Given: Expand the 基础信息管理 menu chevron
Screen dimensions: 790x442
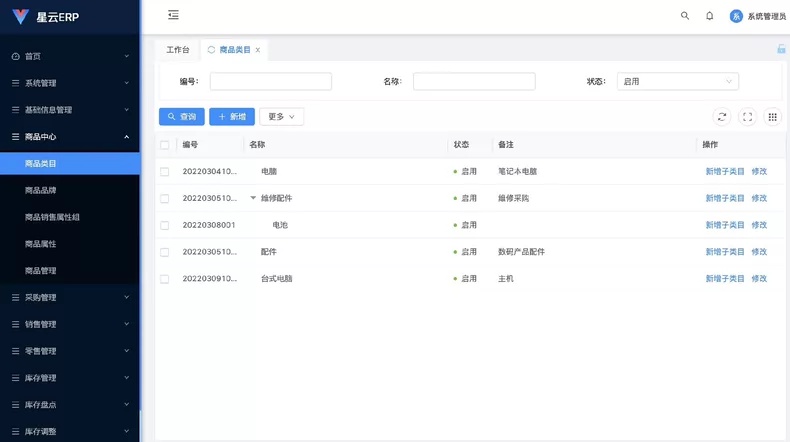Looking at the screenshot, I should [x=126, y=109].
